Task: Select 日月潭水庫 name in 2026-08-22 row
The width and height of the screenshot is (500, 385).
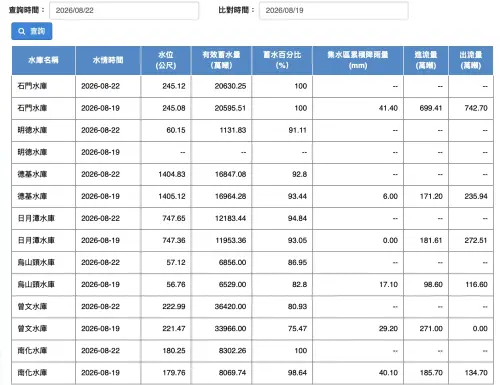Action: [x=36, y=218]
